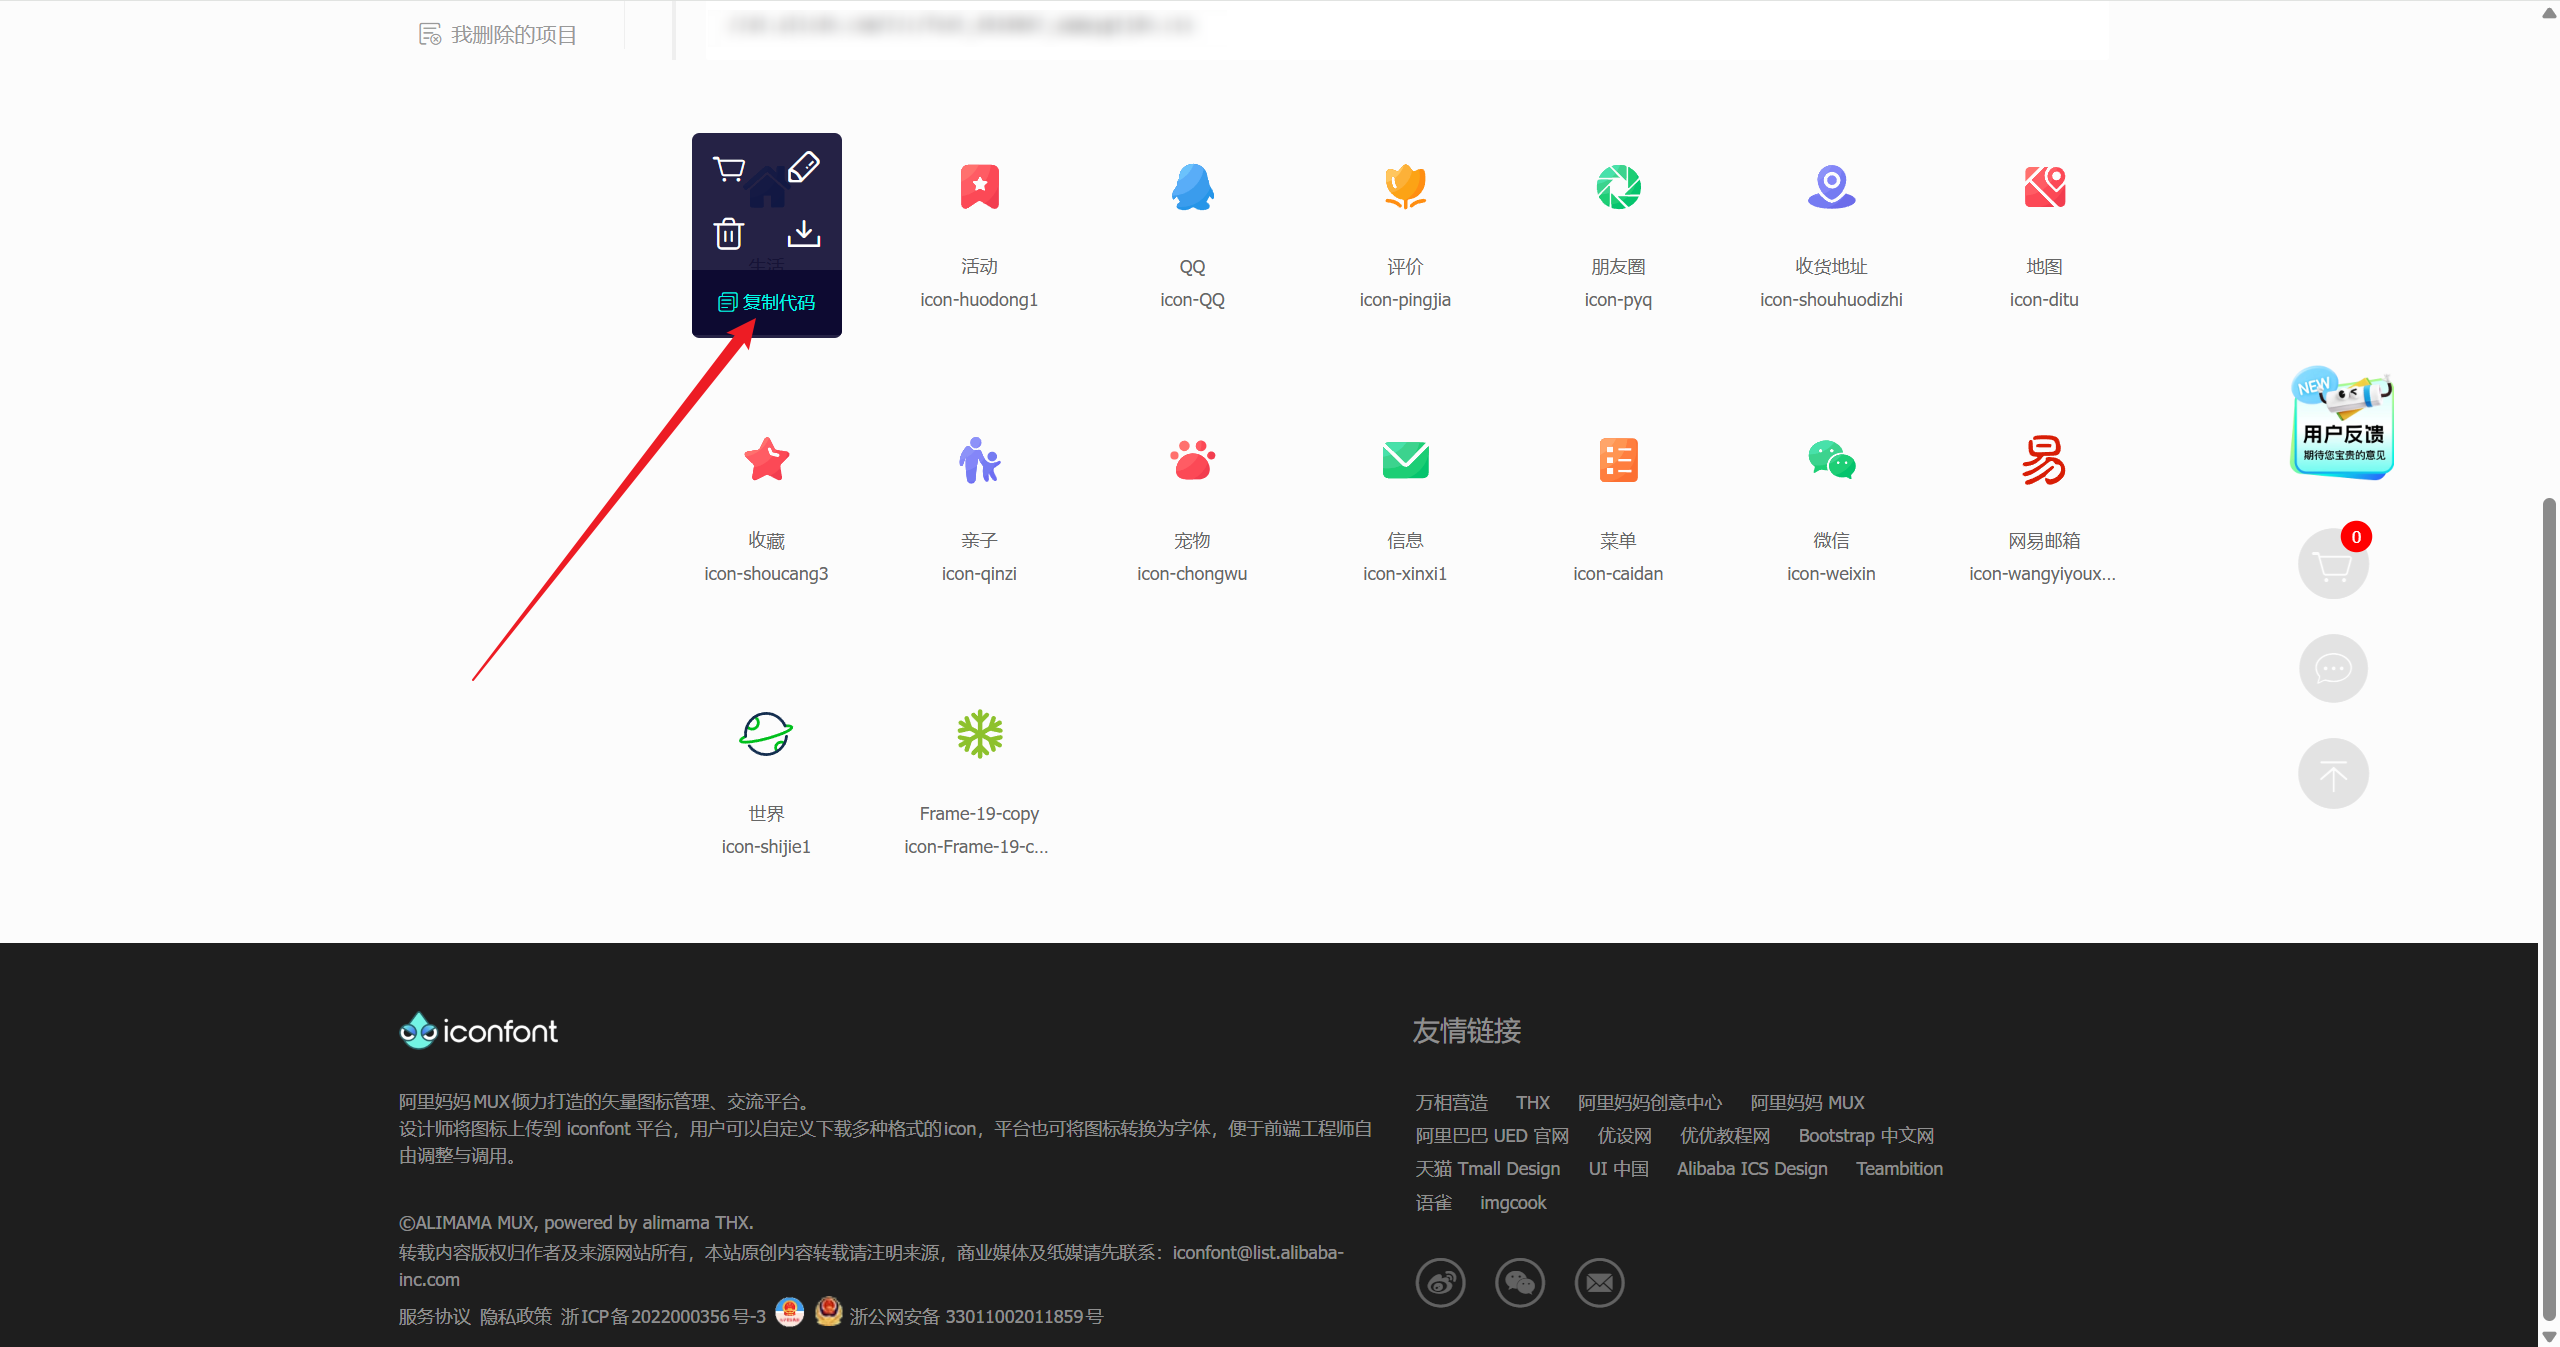The height and width of the screenshot is (1347, 2560).
Task: Click the page vertical scrollbar
Action: (x=2549, y=900)
